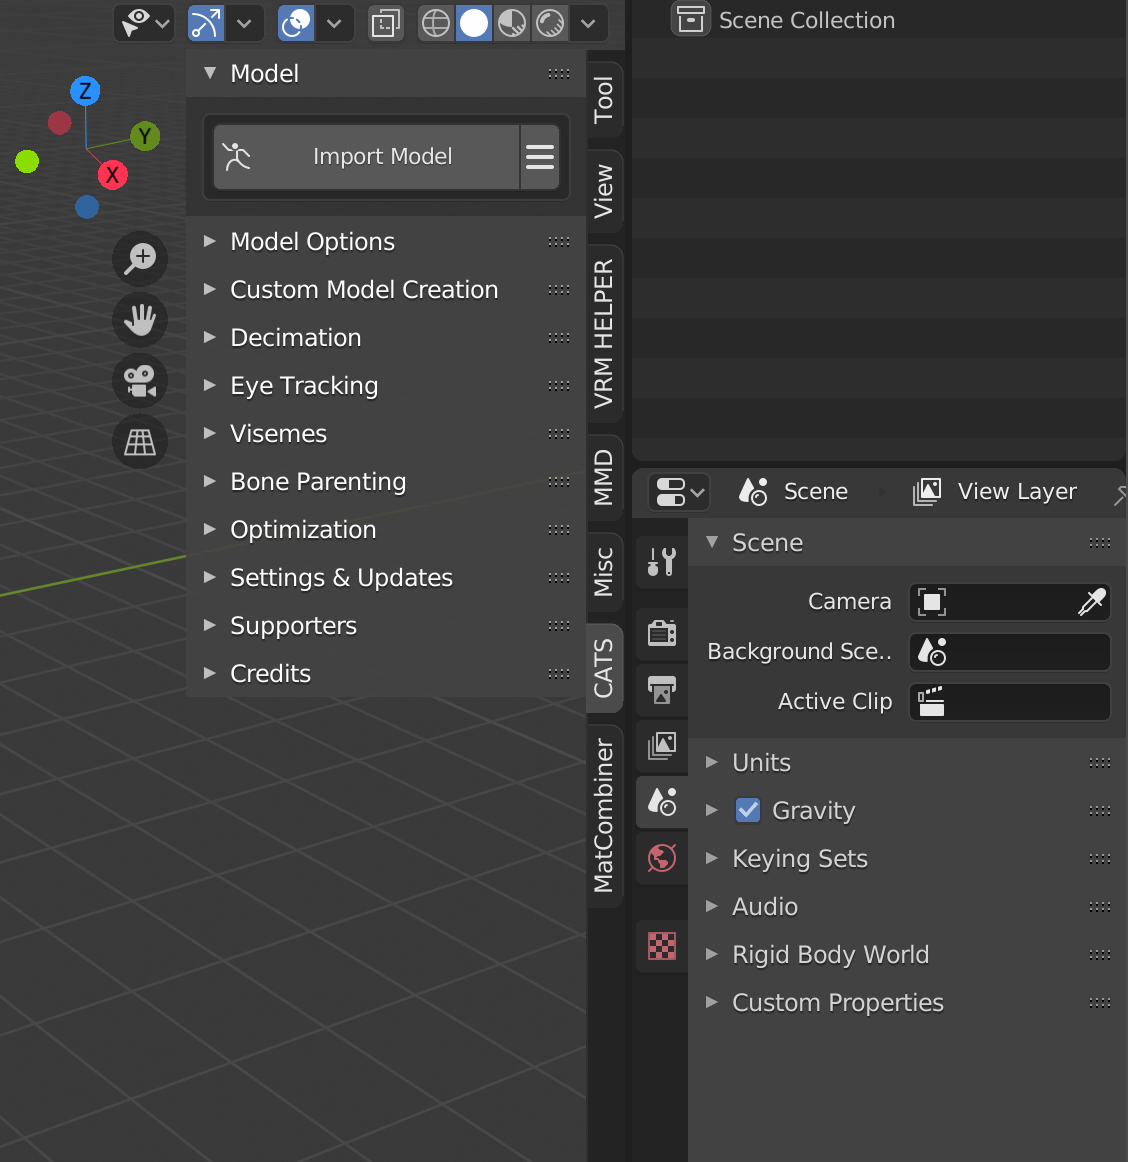Switch to Wireframe viewport shading
Screen dimensions: 1128x1162
pyautogui.click(x=436, y=23)
